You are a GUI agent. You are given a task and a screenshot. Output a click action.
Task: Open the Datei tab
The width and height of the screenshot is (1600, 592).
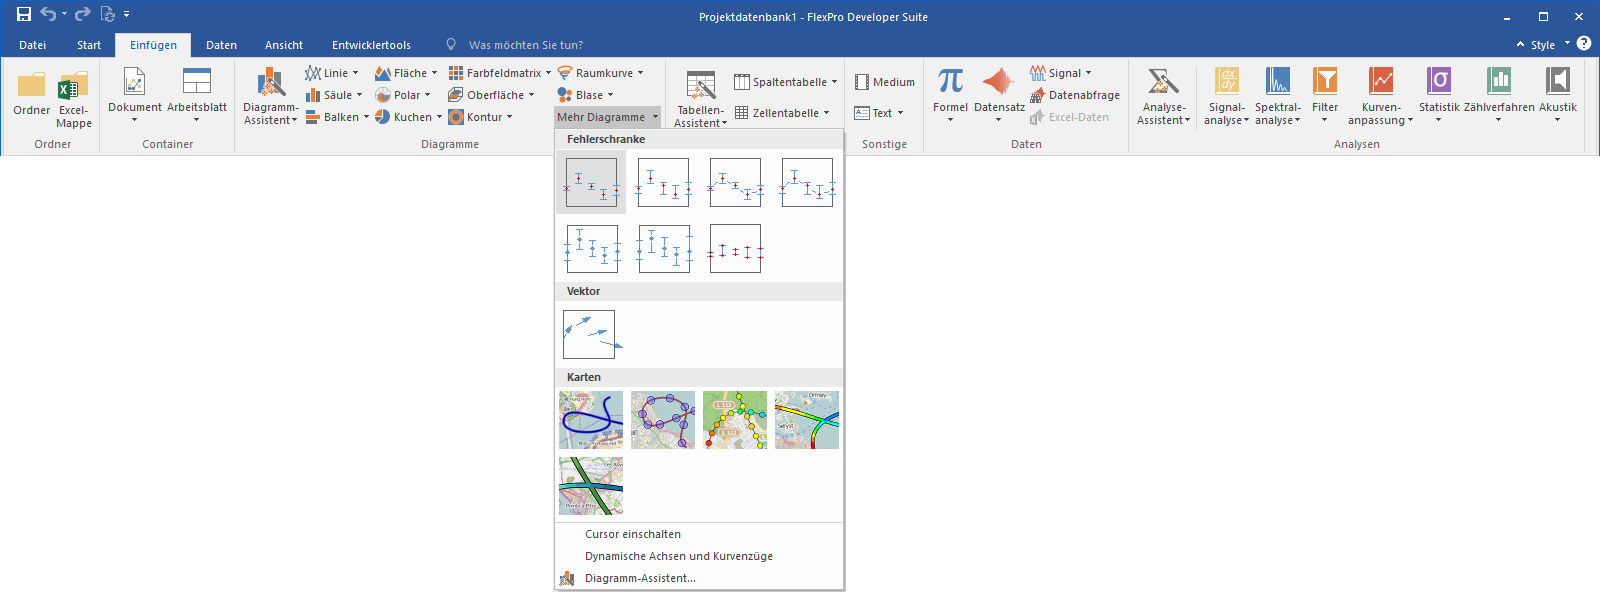point(33,45)
